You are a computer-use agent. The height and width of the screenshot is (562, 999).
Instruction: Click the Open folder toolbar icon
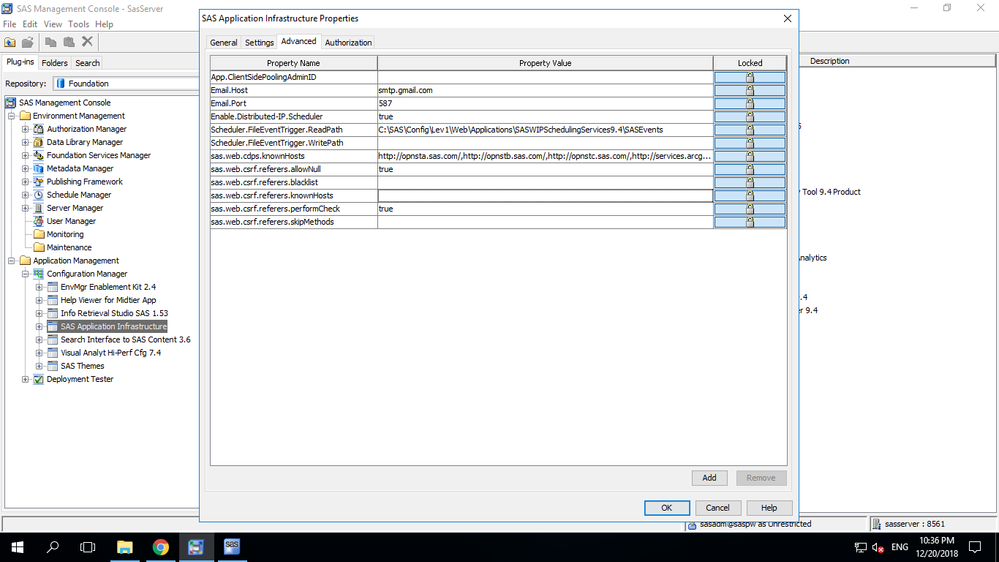pyautogui.click(x=27, y=42)
